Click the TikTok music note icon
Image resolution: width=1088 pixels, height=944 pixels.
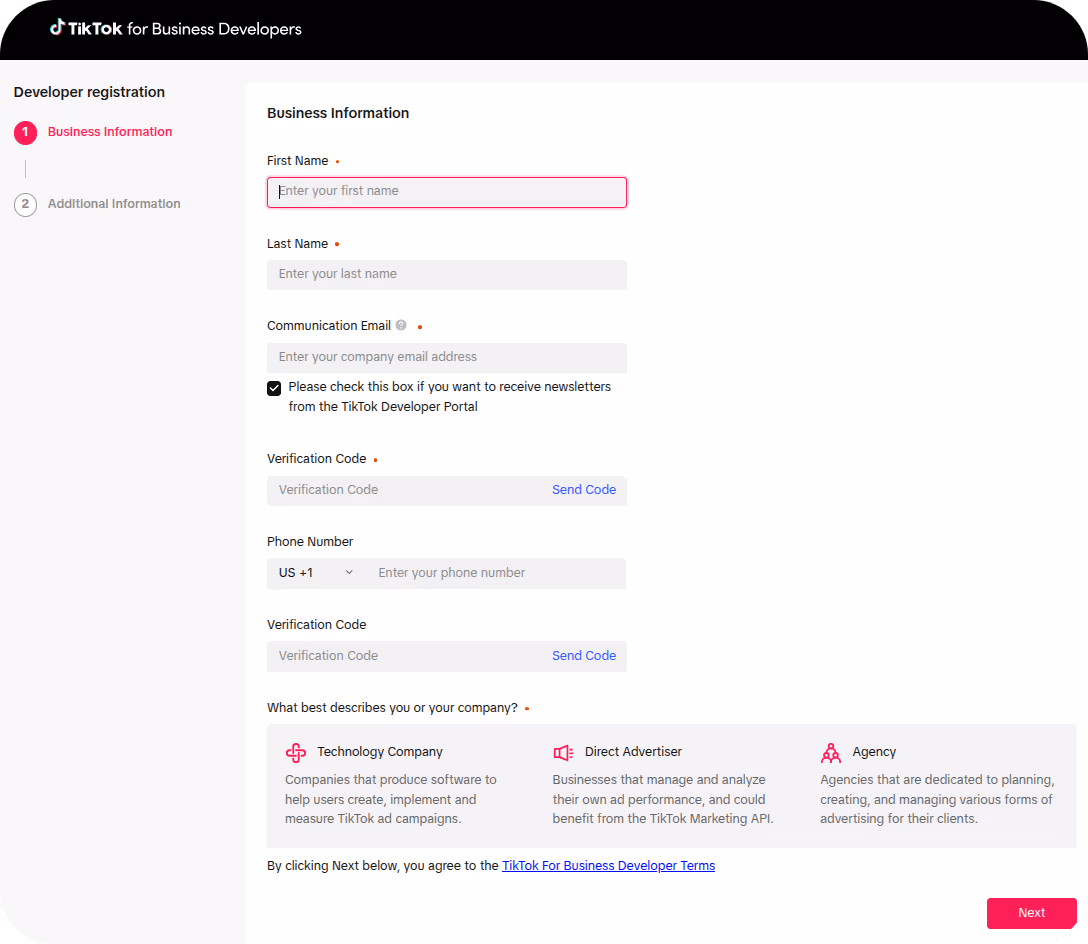point(57,28)
